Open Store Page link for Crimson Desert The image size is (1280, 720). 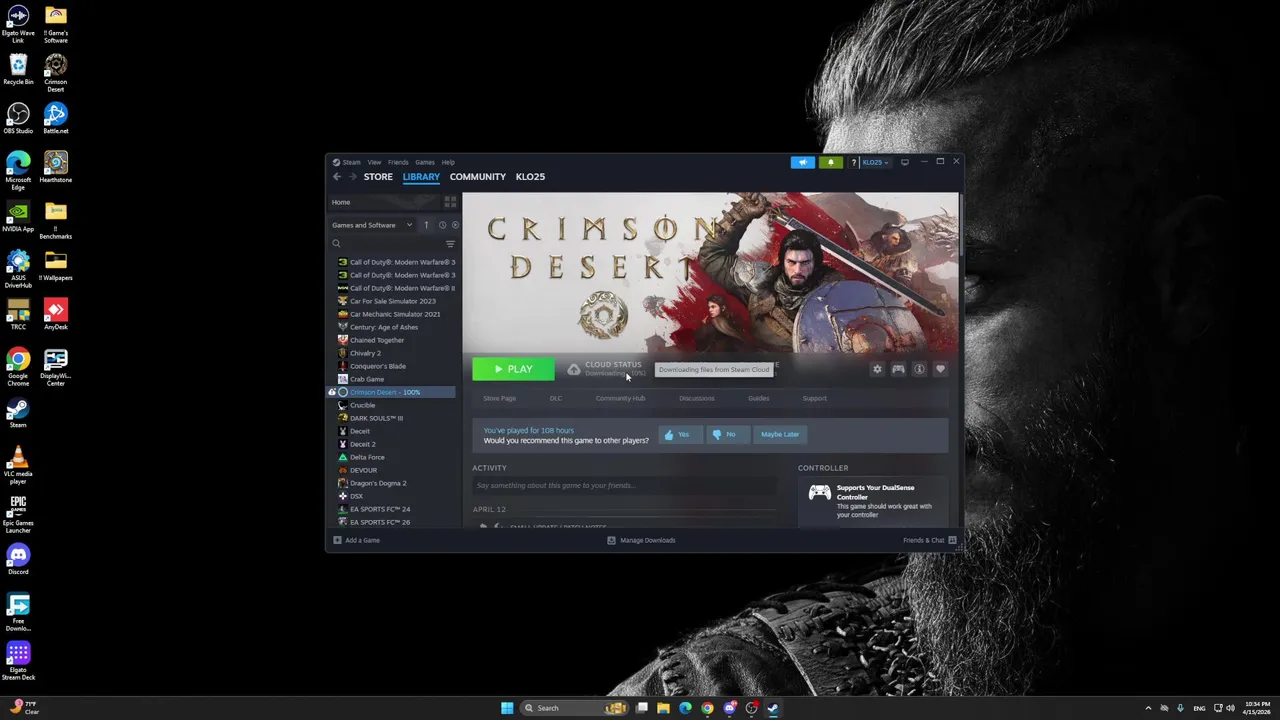pos(500,398)
